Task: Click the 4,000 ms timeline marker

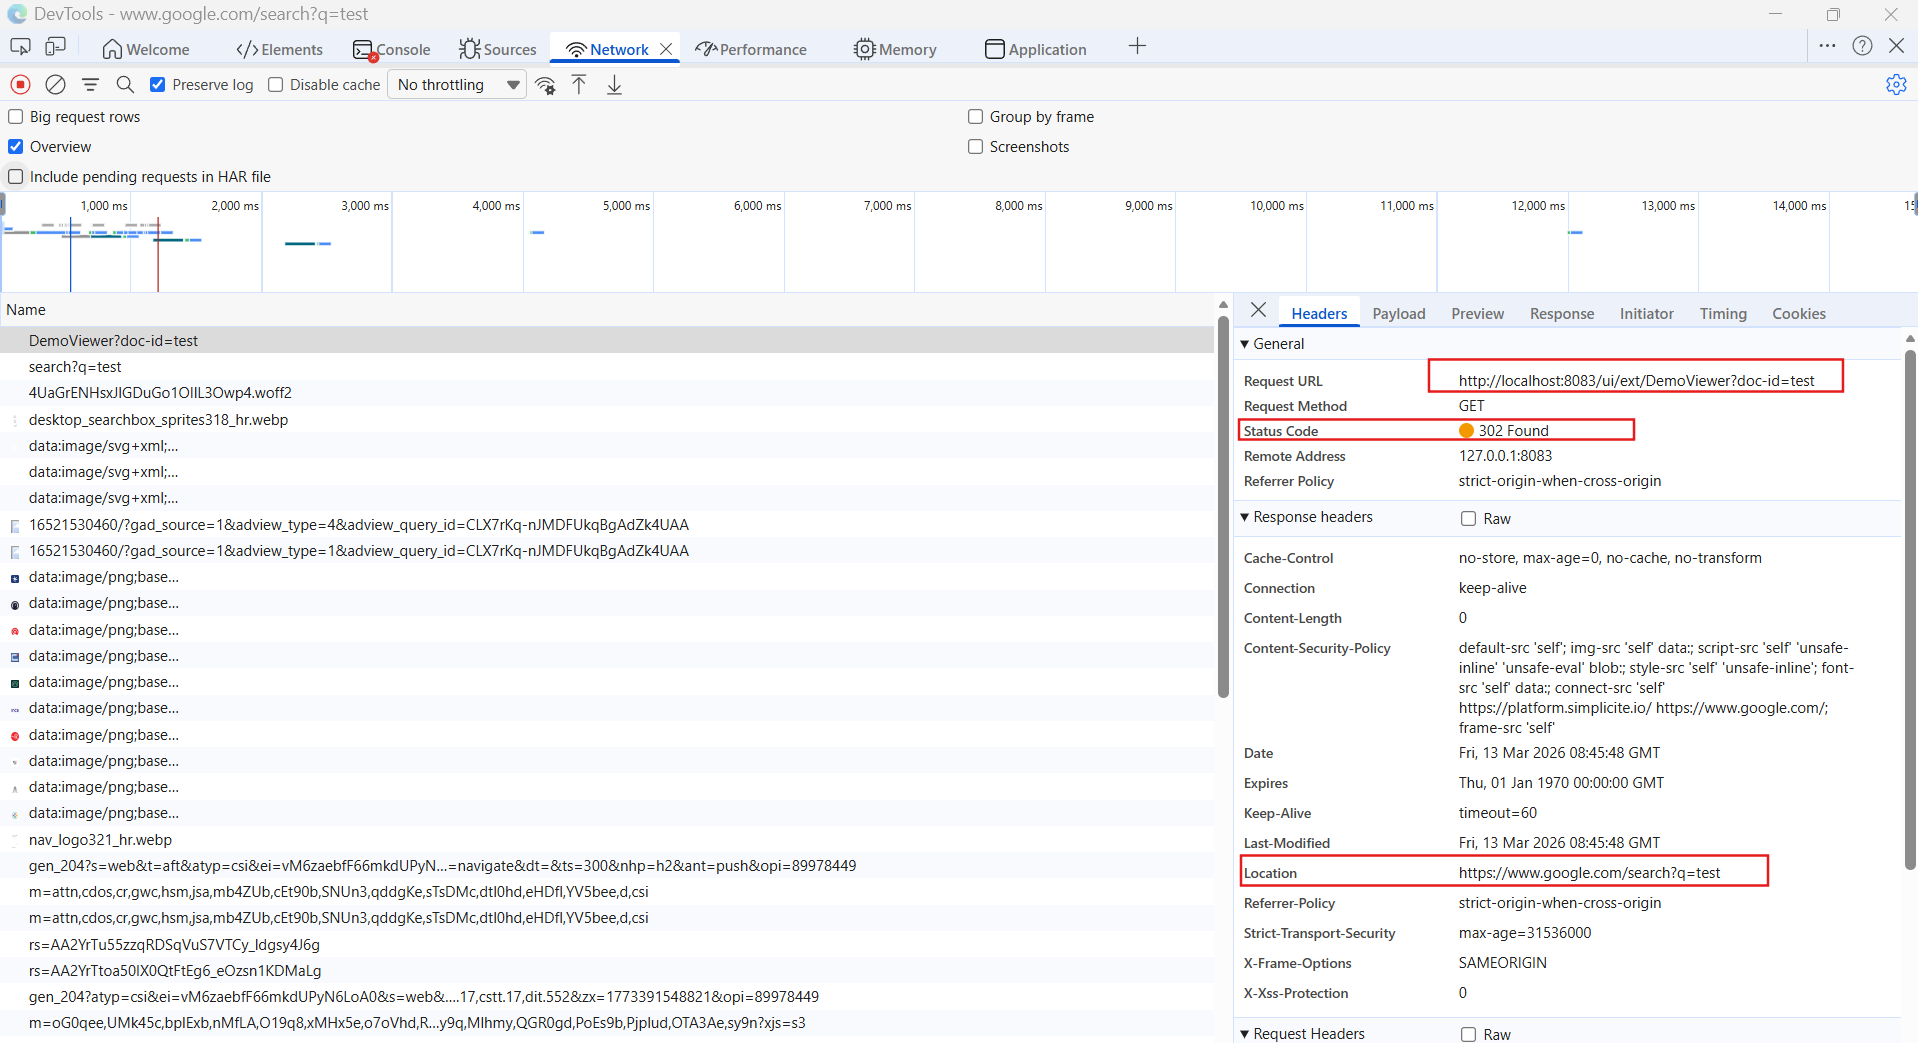Action: [496, 206]
